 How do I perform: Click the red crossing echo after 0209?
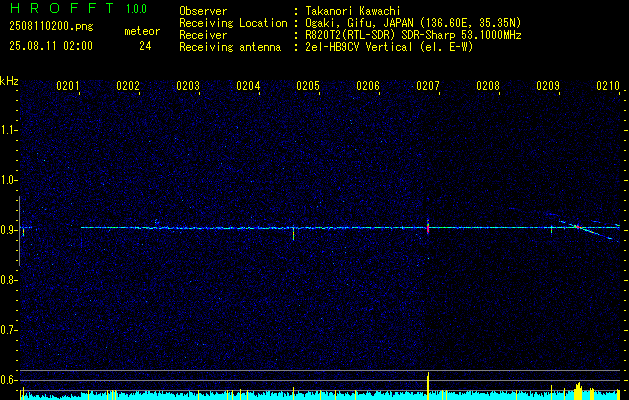(x=577, y=227)
